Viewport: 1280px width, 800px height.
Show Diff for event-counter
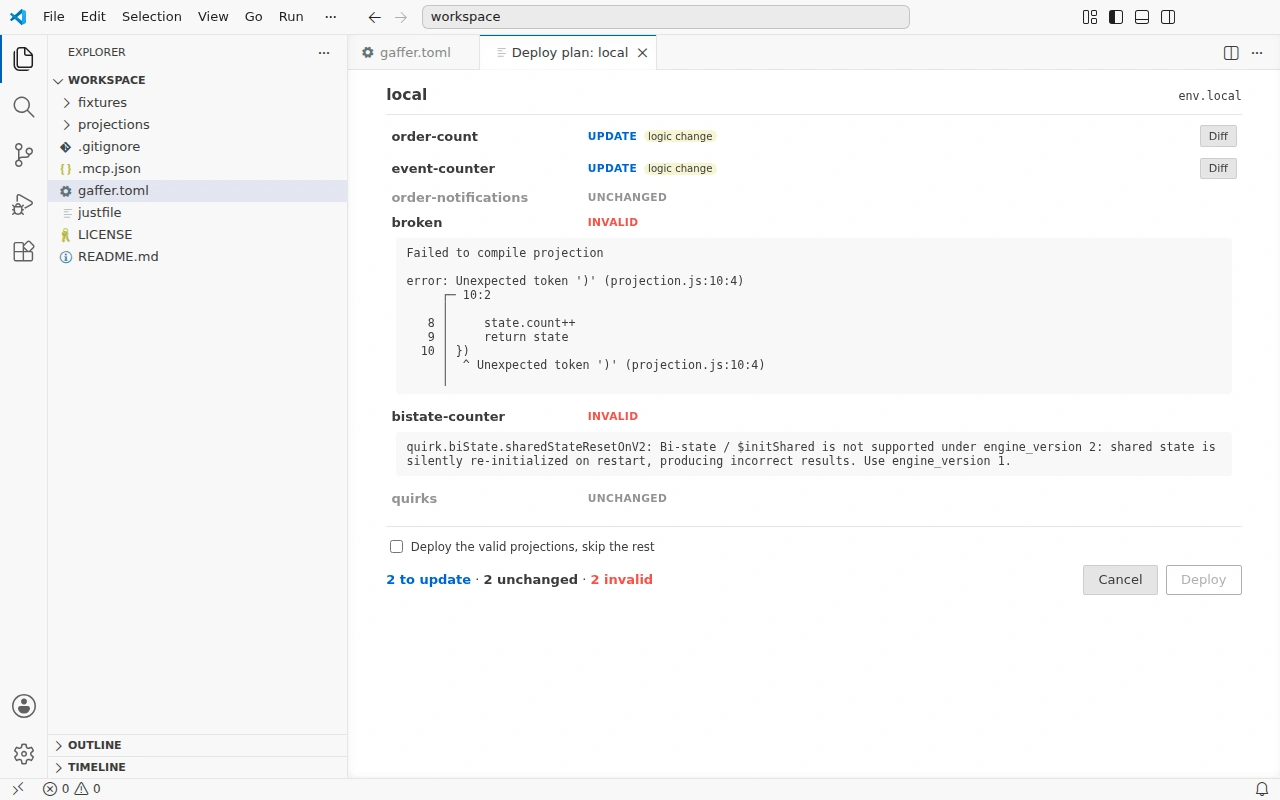pos(1218,169)
